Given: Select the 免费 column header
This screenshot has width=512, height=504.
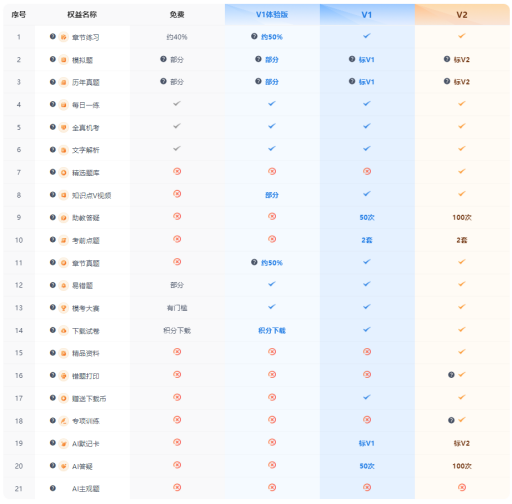Looking at the screenshot, I should coord(177,15).
